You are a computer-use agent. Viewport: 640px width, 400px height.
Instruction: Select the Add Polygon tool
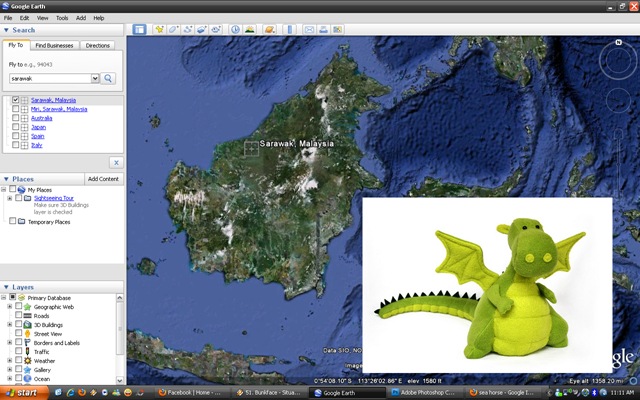click(x=173, y=29)
